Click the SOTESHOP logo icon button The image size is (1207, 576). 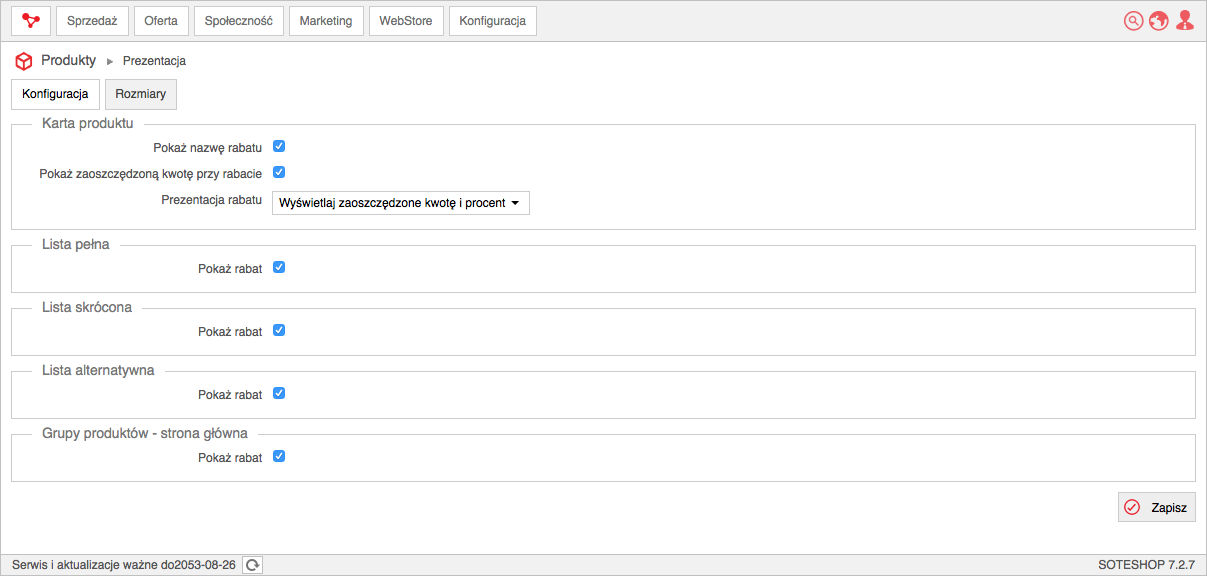point(31,21)
